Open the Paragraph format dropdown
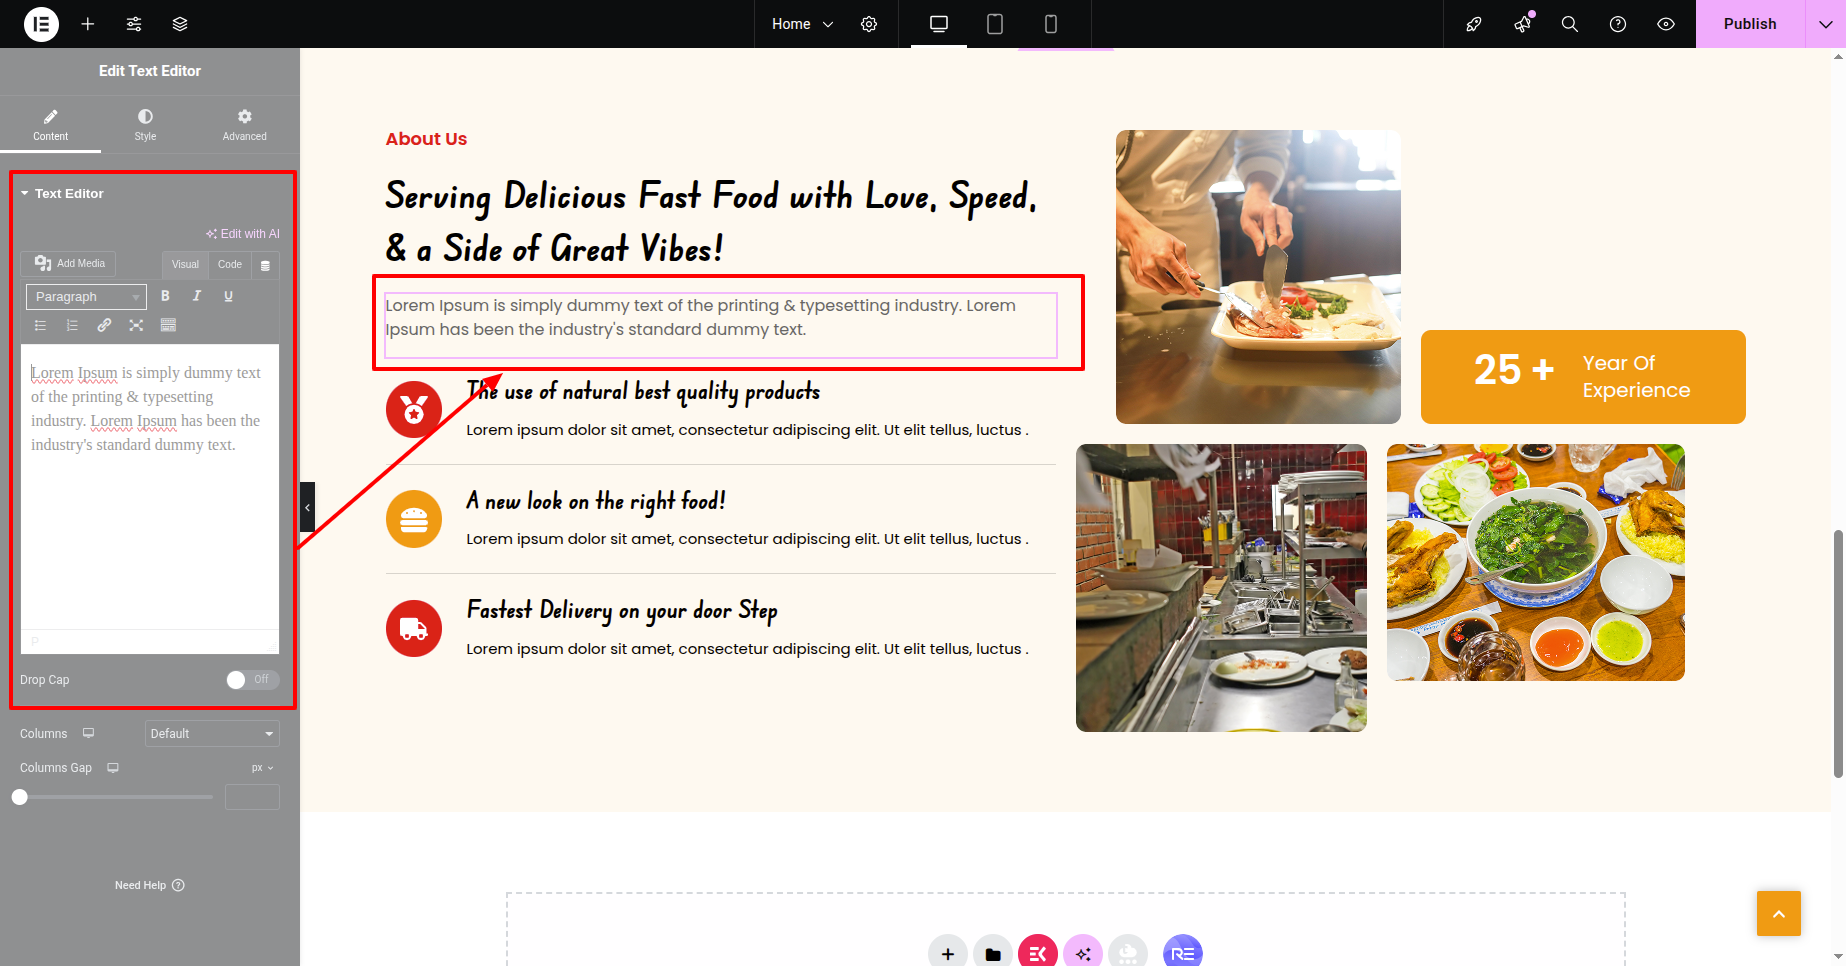This screenshot has height=966, width=1846. tap(86, 297)
